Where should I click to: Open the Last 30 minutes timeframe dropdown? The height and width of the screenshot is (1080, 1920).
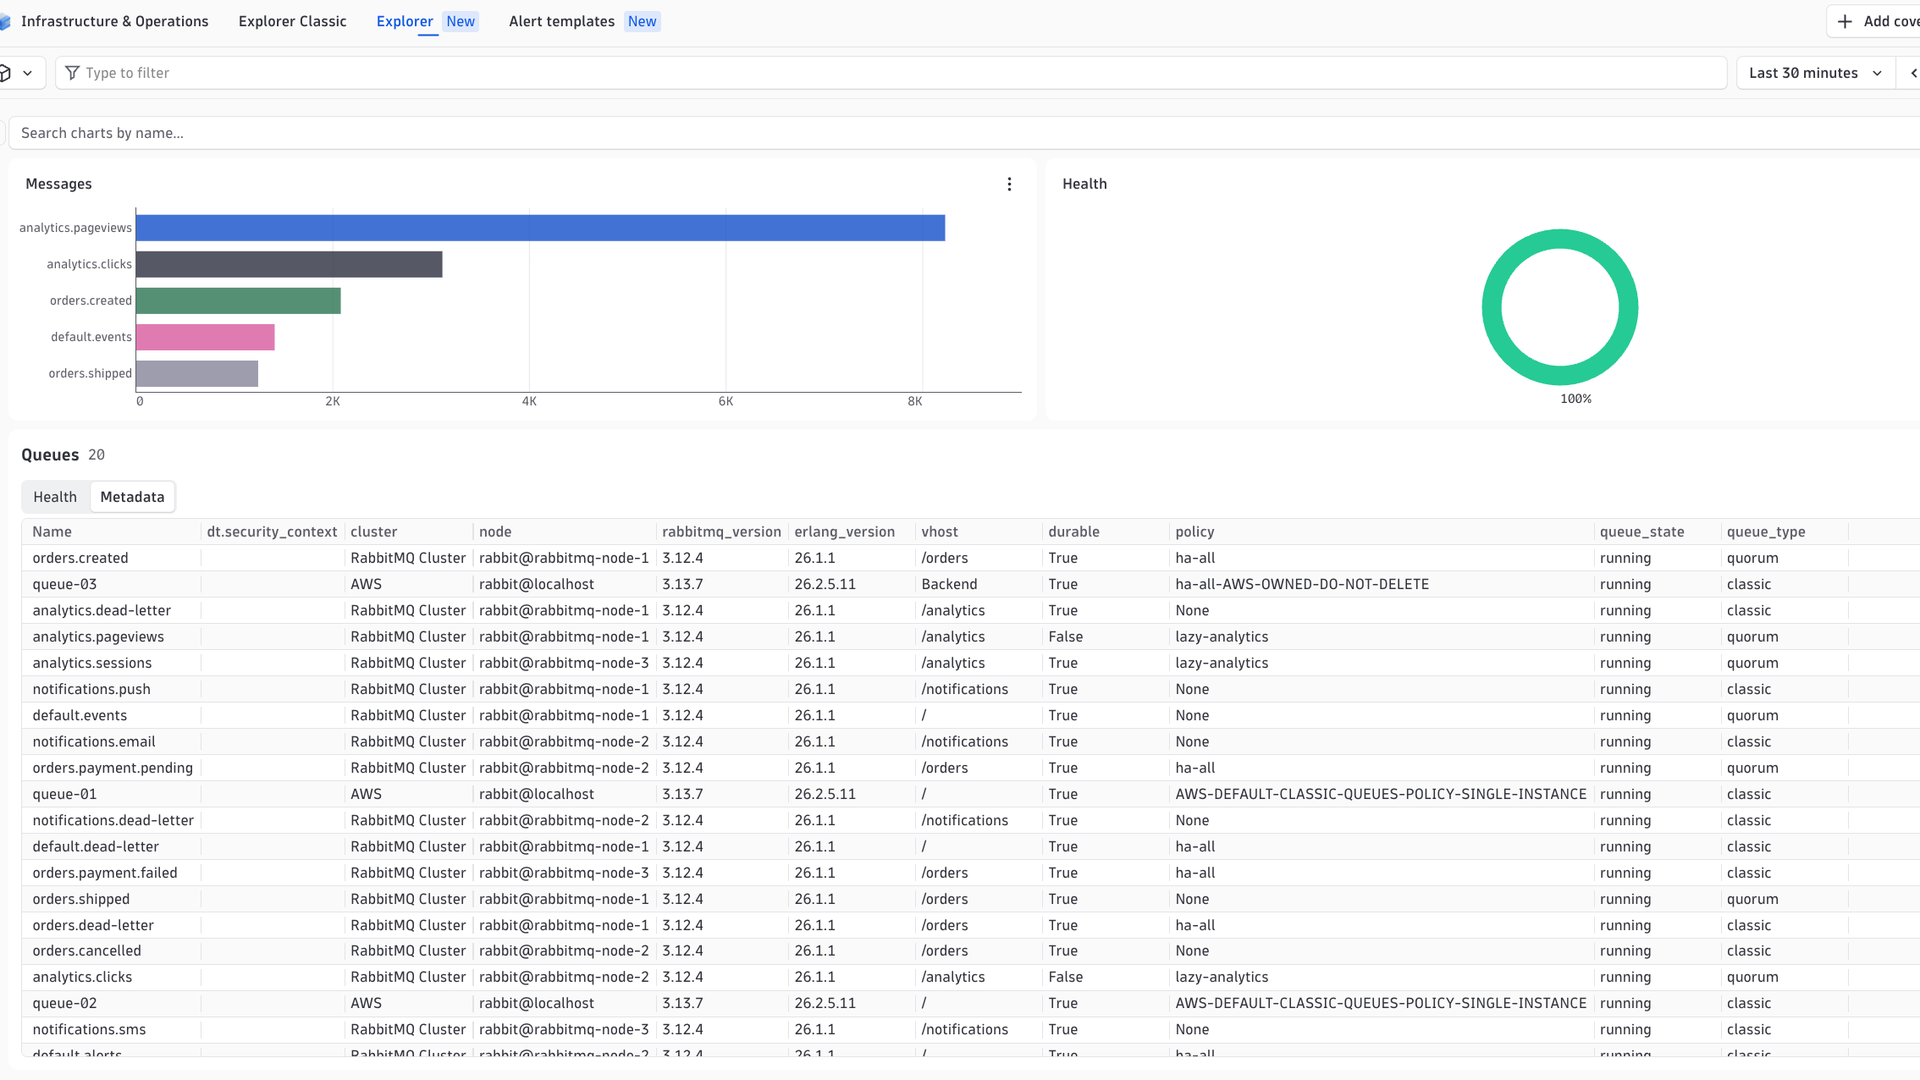[x=1815, y=73]
